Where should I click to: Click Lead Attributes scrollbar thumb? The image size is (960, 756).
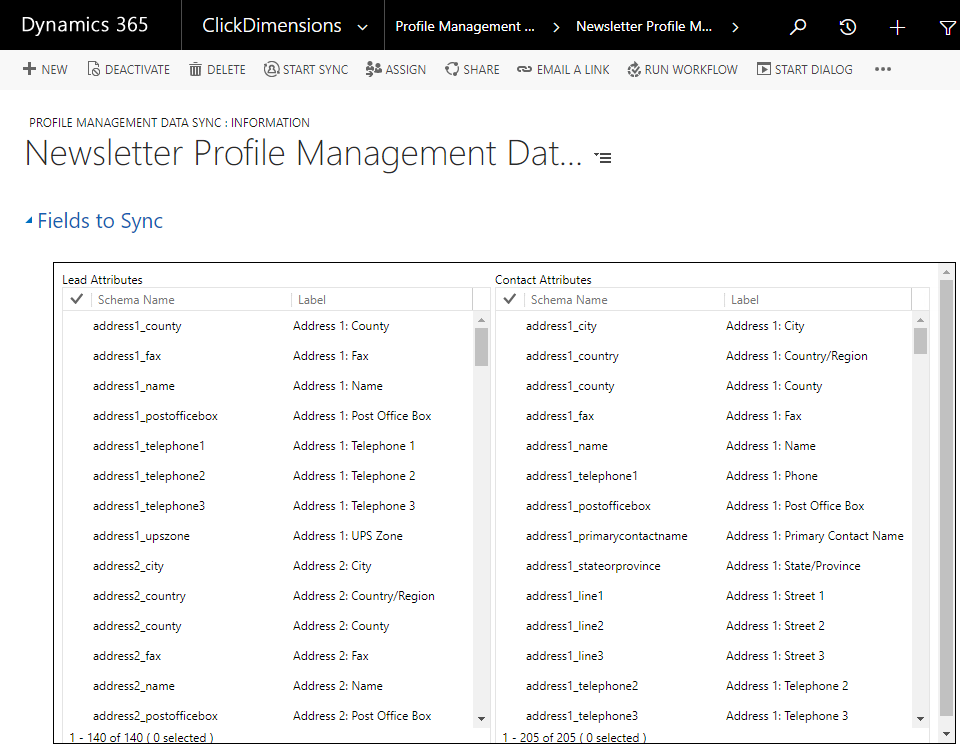[481, 346]
